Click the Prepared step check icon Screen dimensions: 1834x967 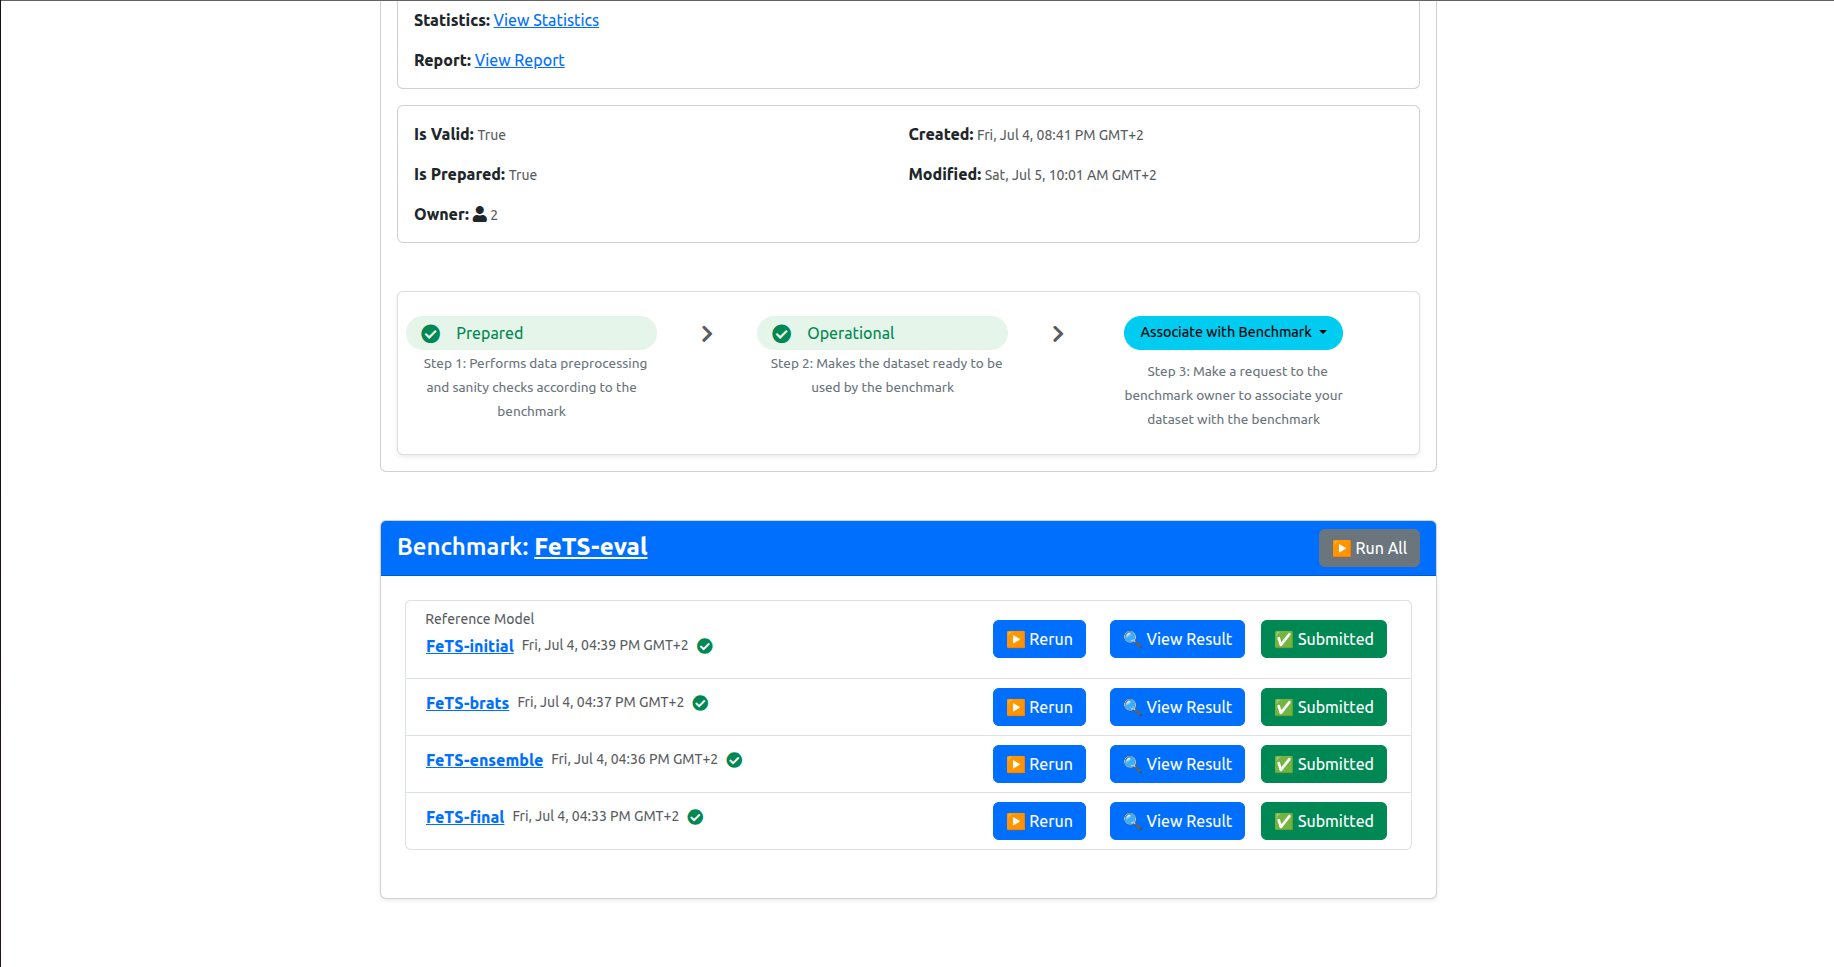coord(431,334)
